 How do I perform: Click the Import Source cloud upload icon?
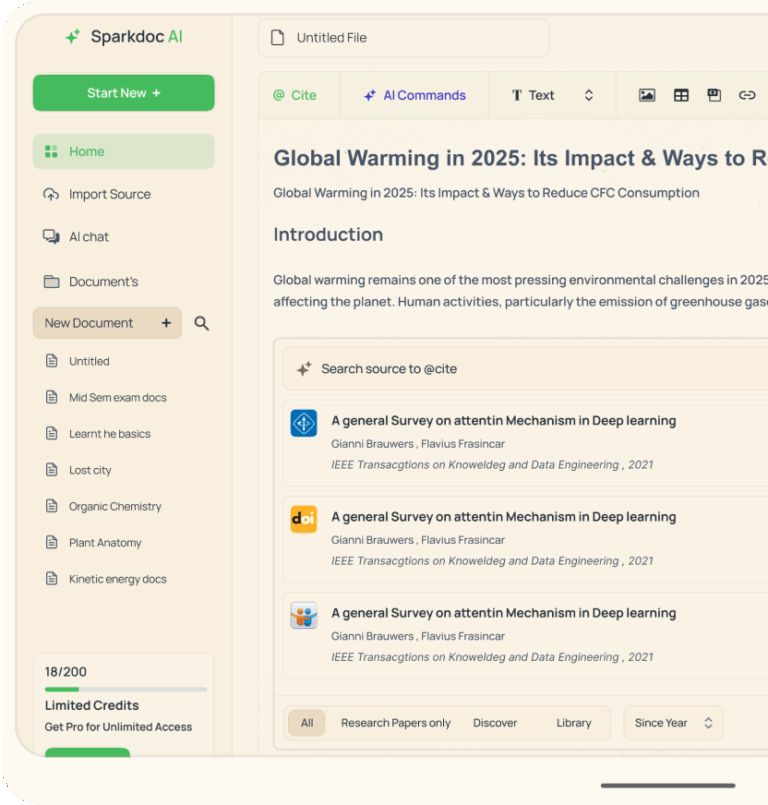click(51, 195)
